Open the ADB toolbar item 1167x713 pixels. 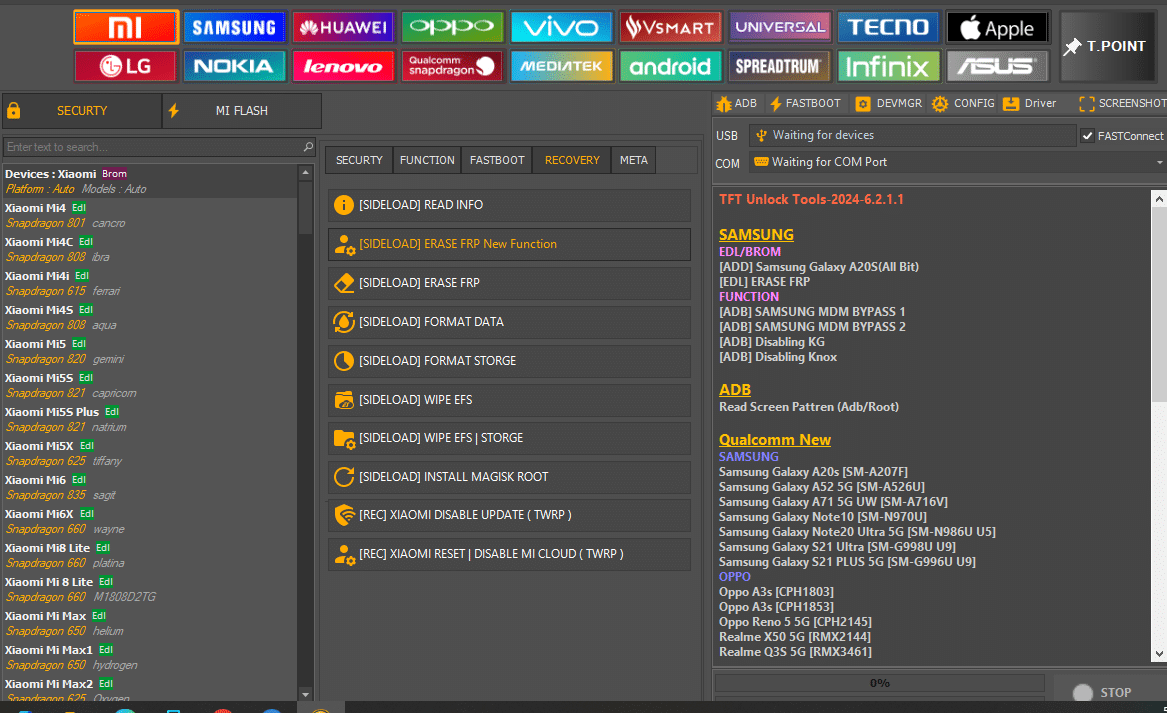pyautogui.click(x=738, y=103)
